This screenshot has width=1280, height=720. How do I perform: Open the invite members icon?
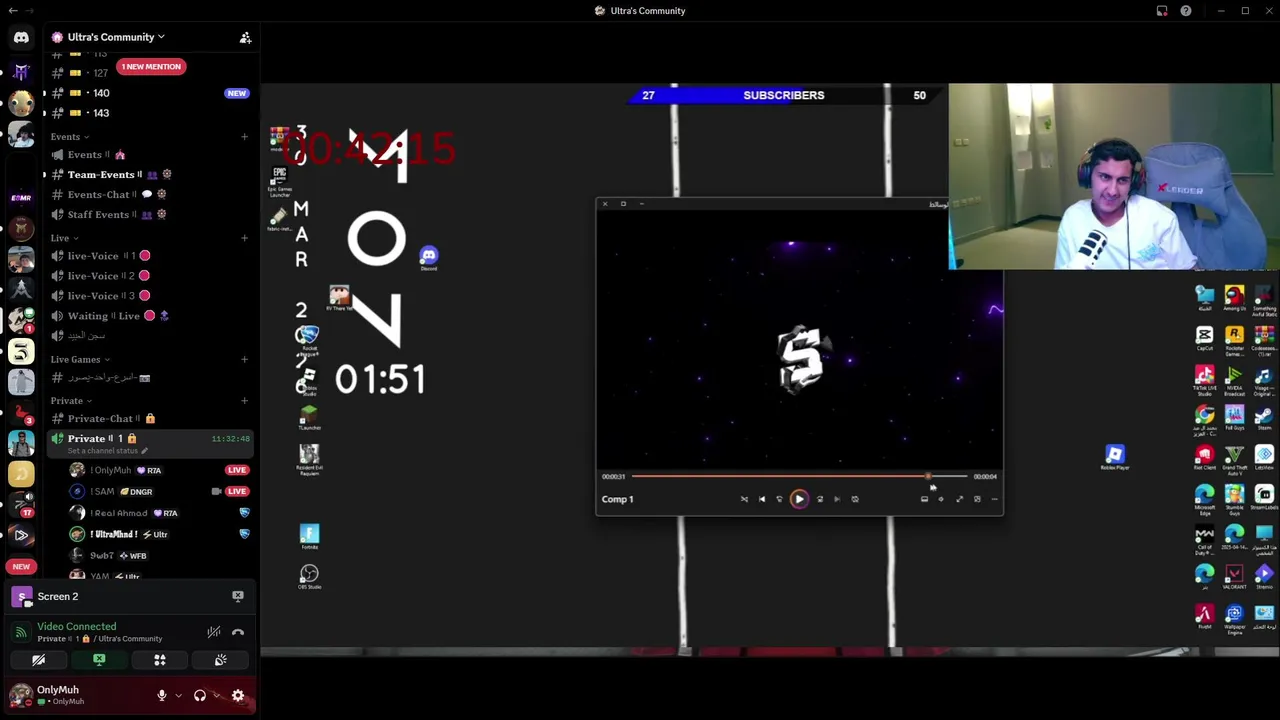(245, 38)
